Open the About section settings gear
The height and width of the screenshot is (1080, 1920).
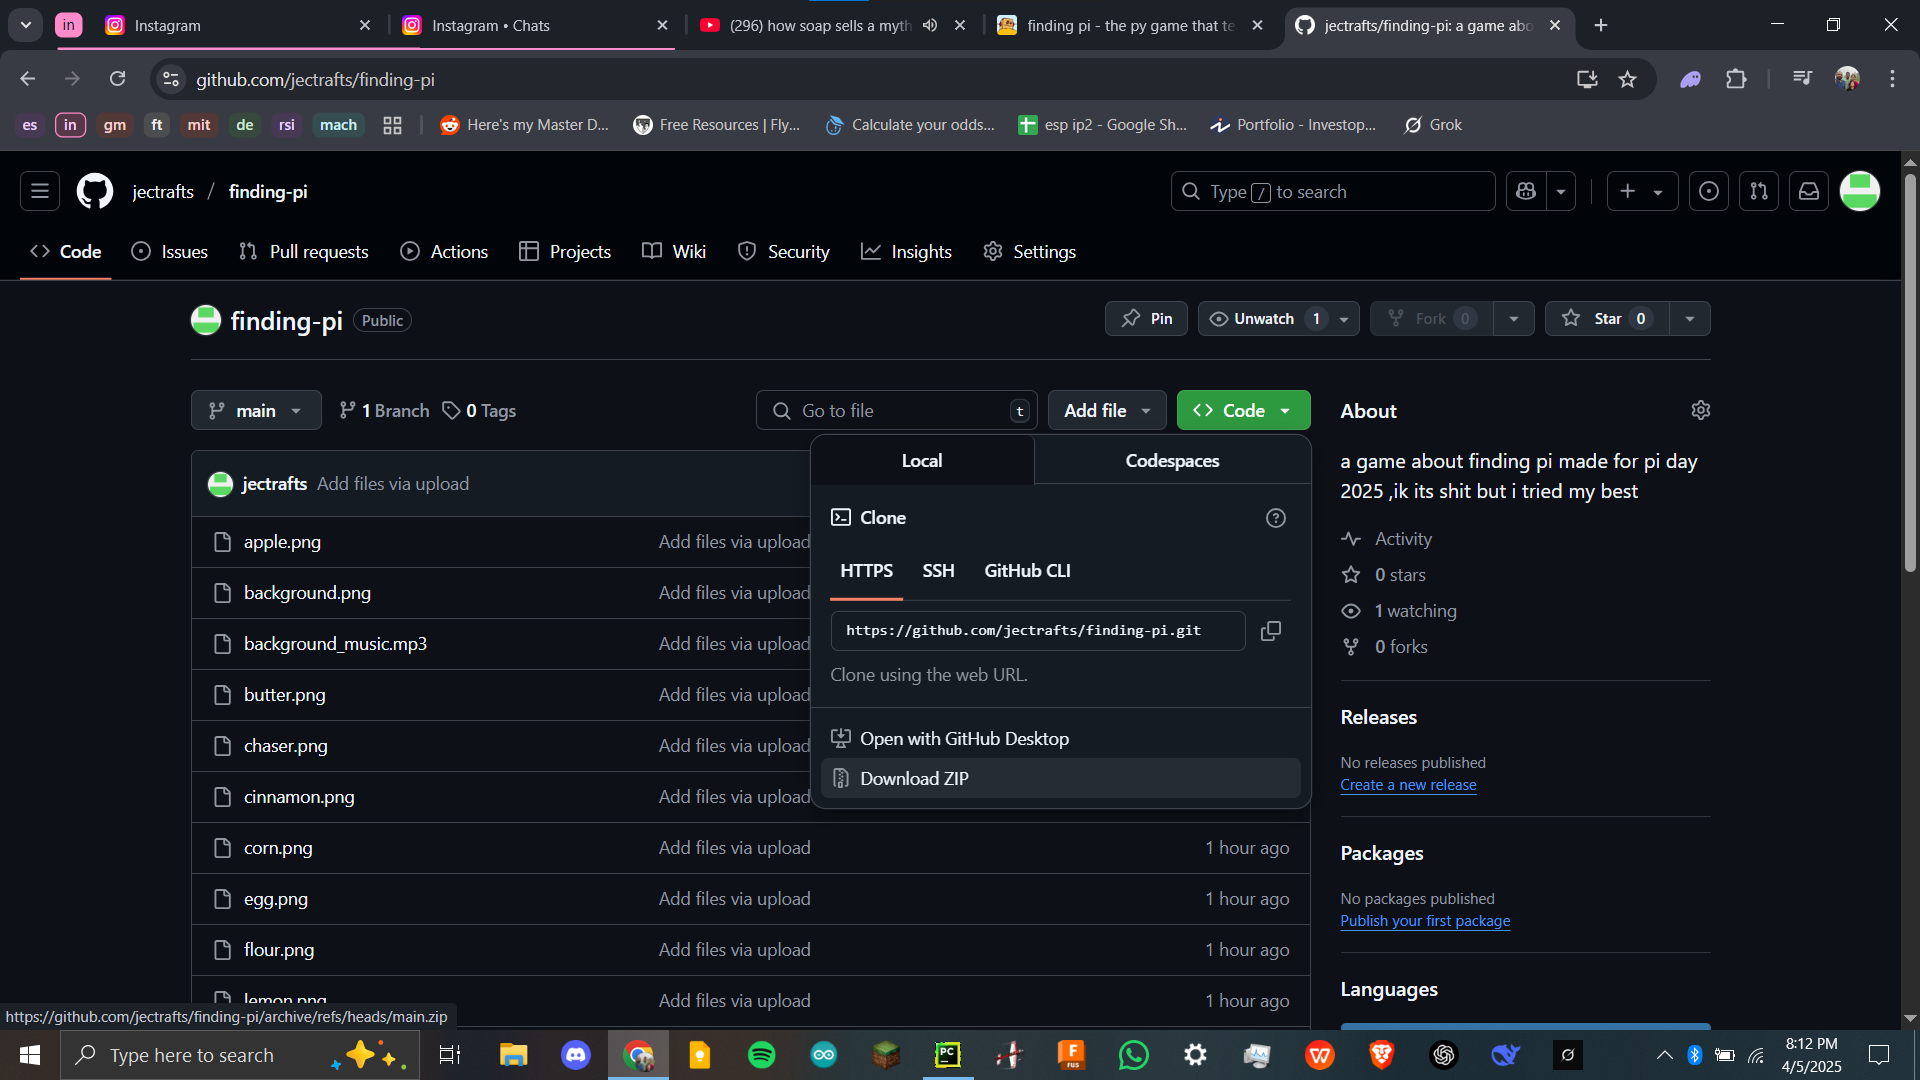[x=1701, y=410]
